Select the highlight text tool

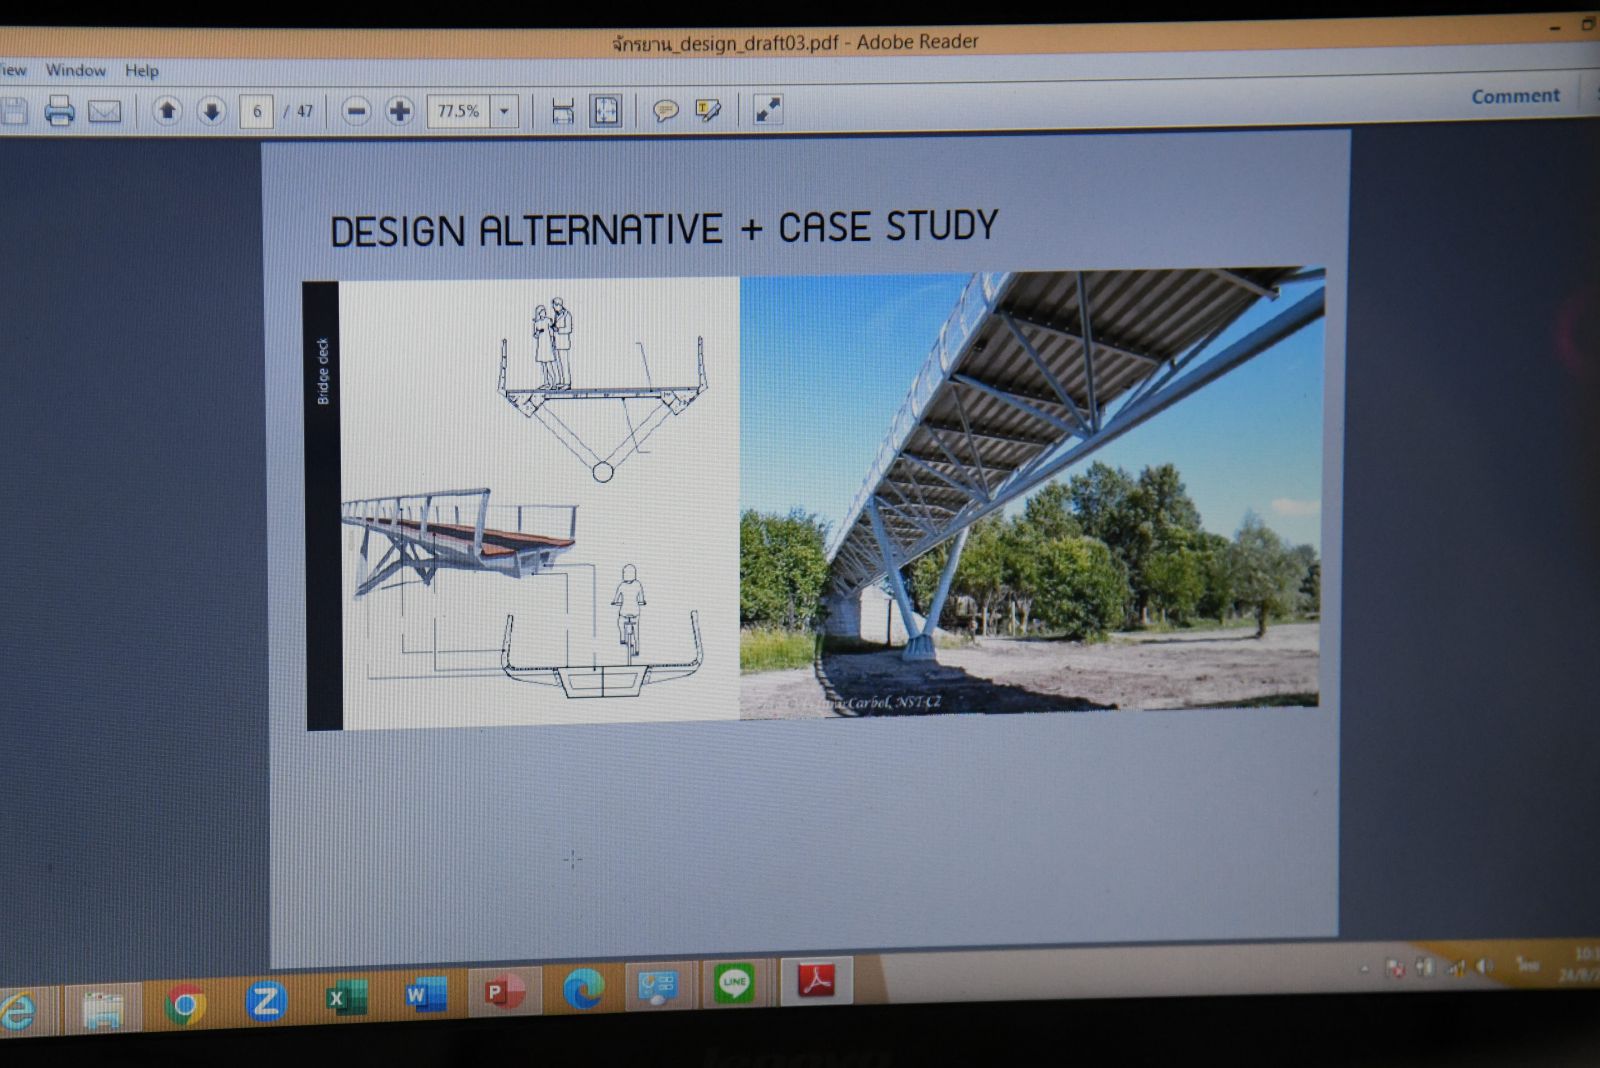(708, 110)
